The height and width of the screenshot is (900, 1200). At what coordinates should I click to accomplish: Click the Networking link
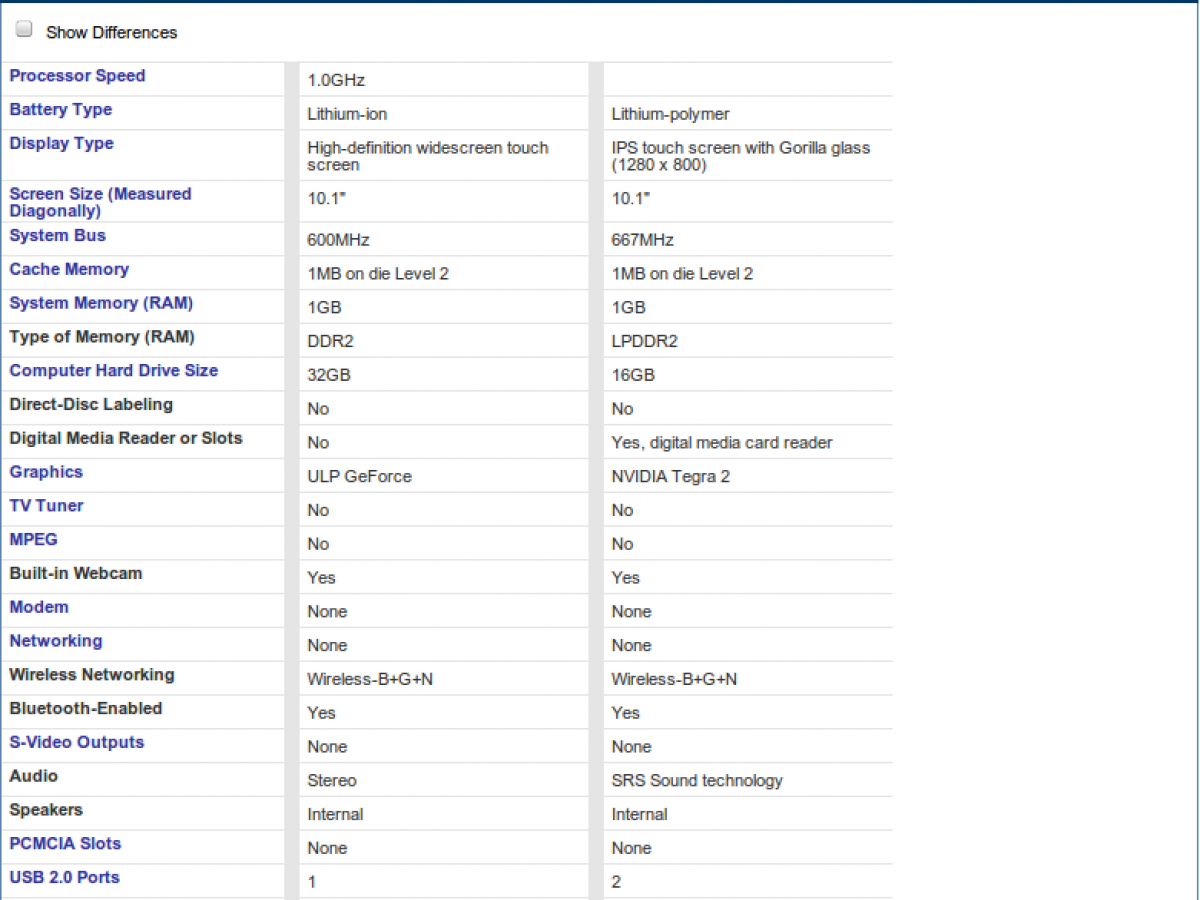[55, 641]
